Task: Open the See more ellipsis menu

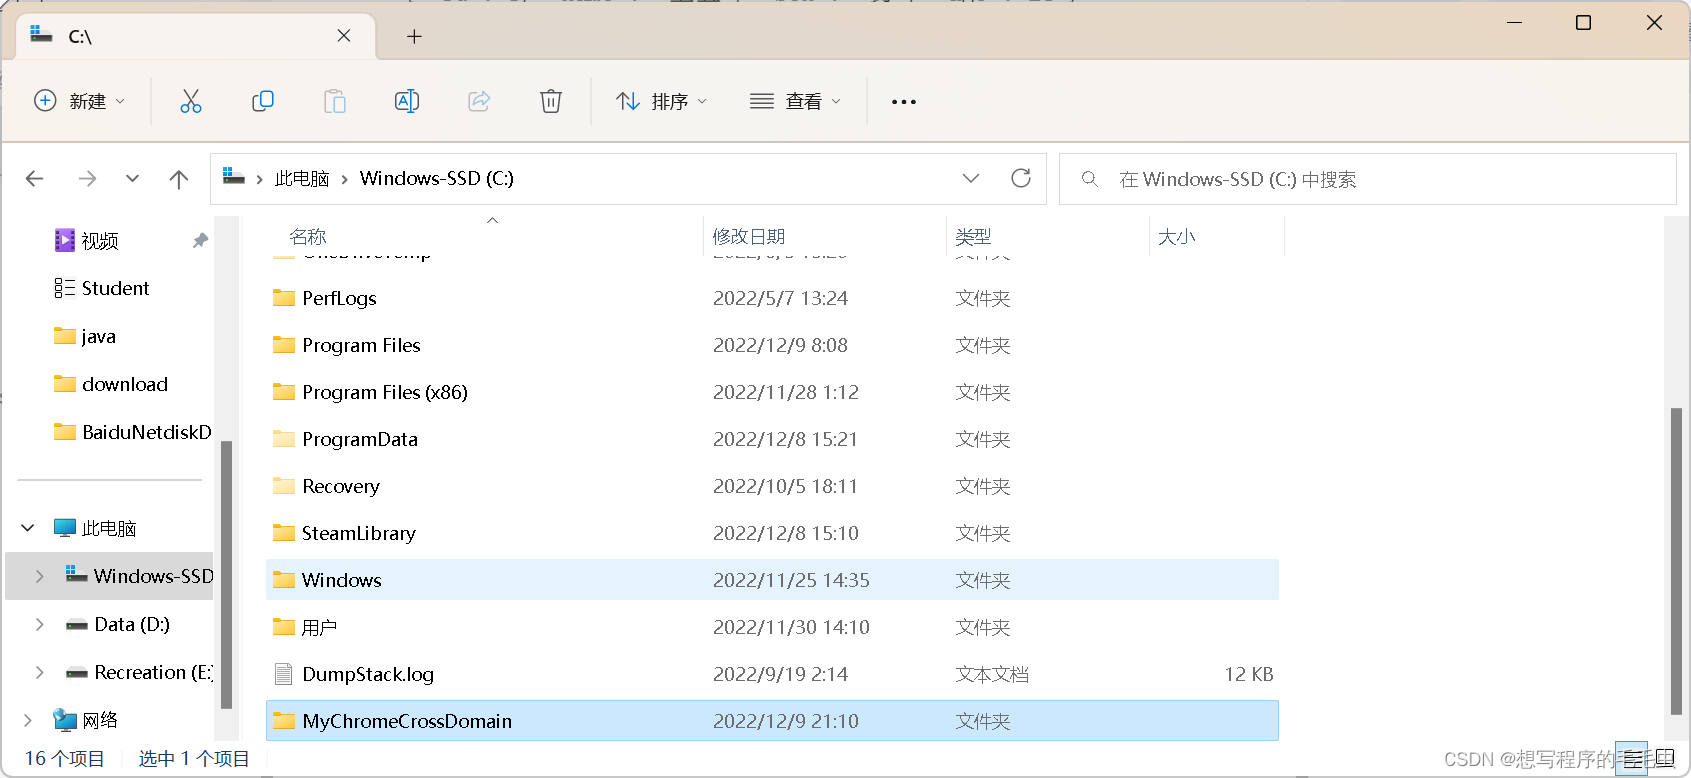Action: coord(904,101)
